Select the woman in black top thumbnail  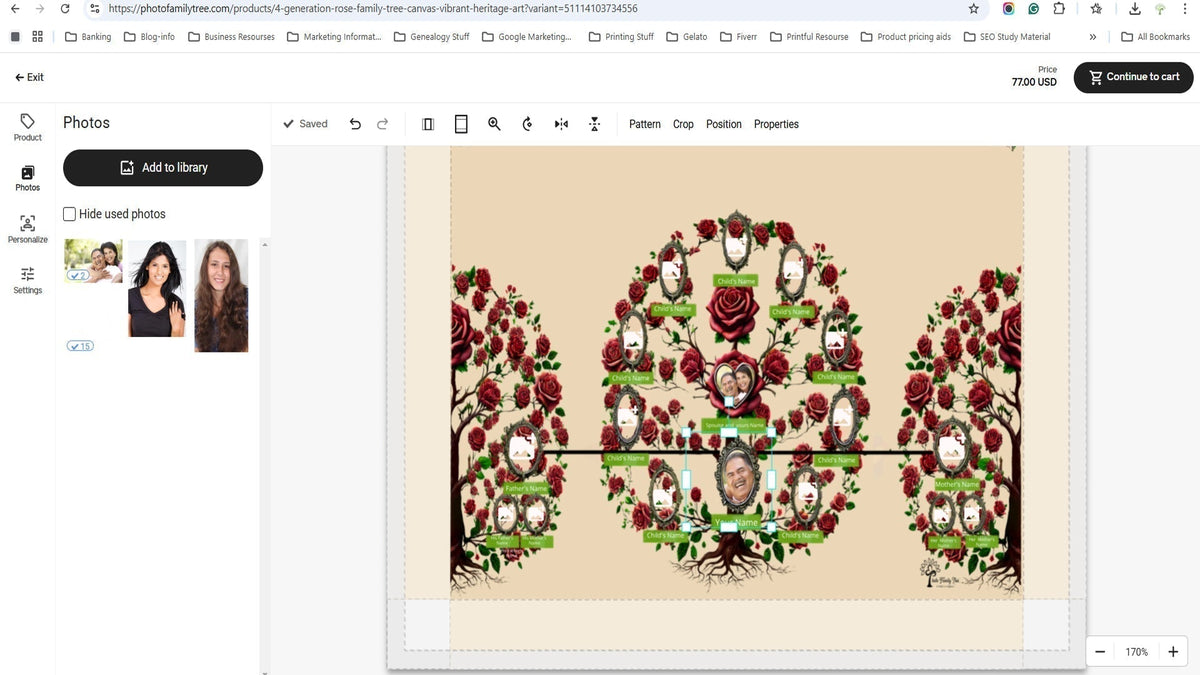point(157,288)
